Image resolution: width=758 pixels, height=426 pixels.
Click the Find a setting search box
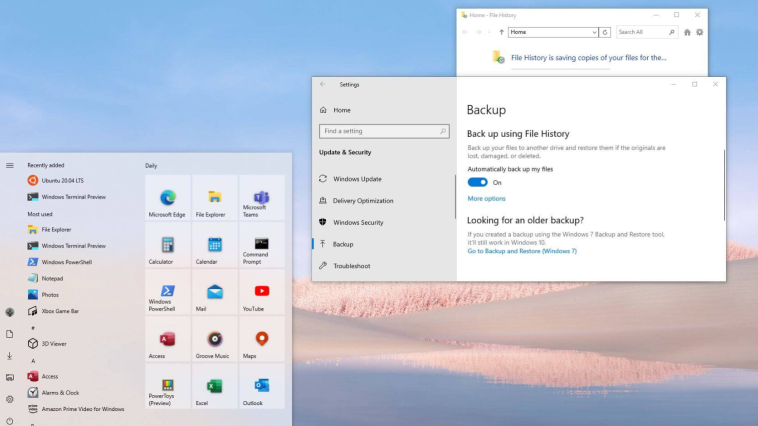pyautogui.click(x=384, y=131)
